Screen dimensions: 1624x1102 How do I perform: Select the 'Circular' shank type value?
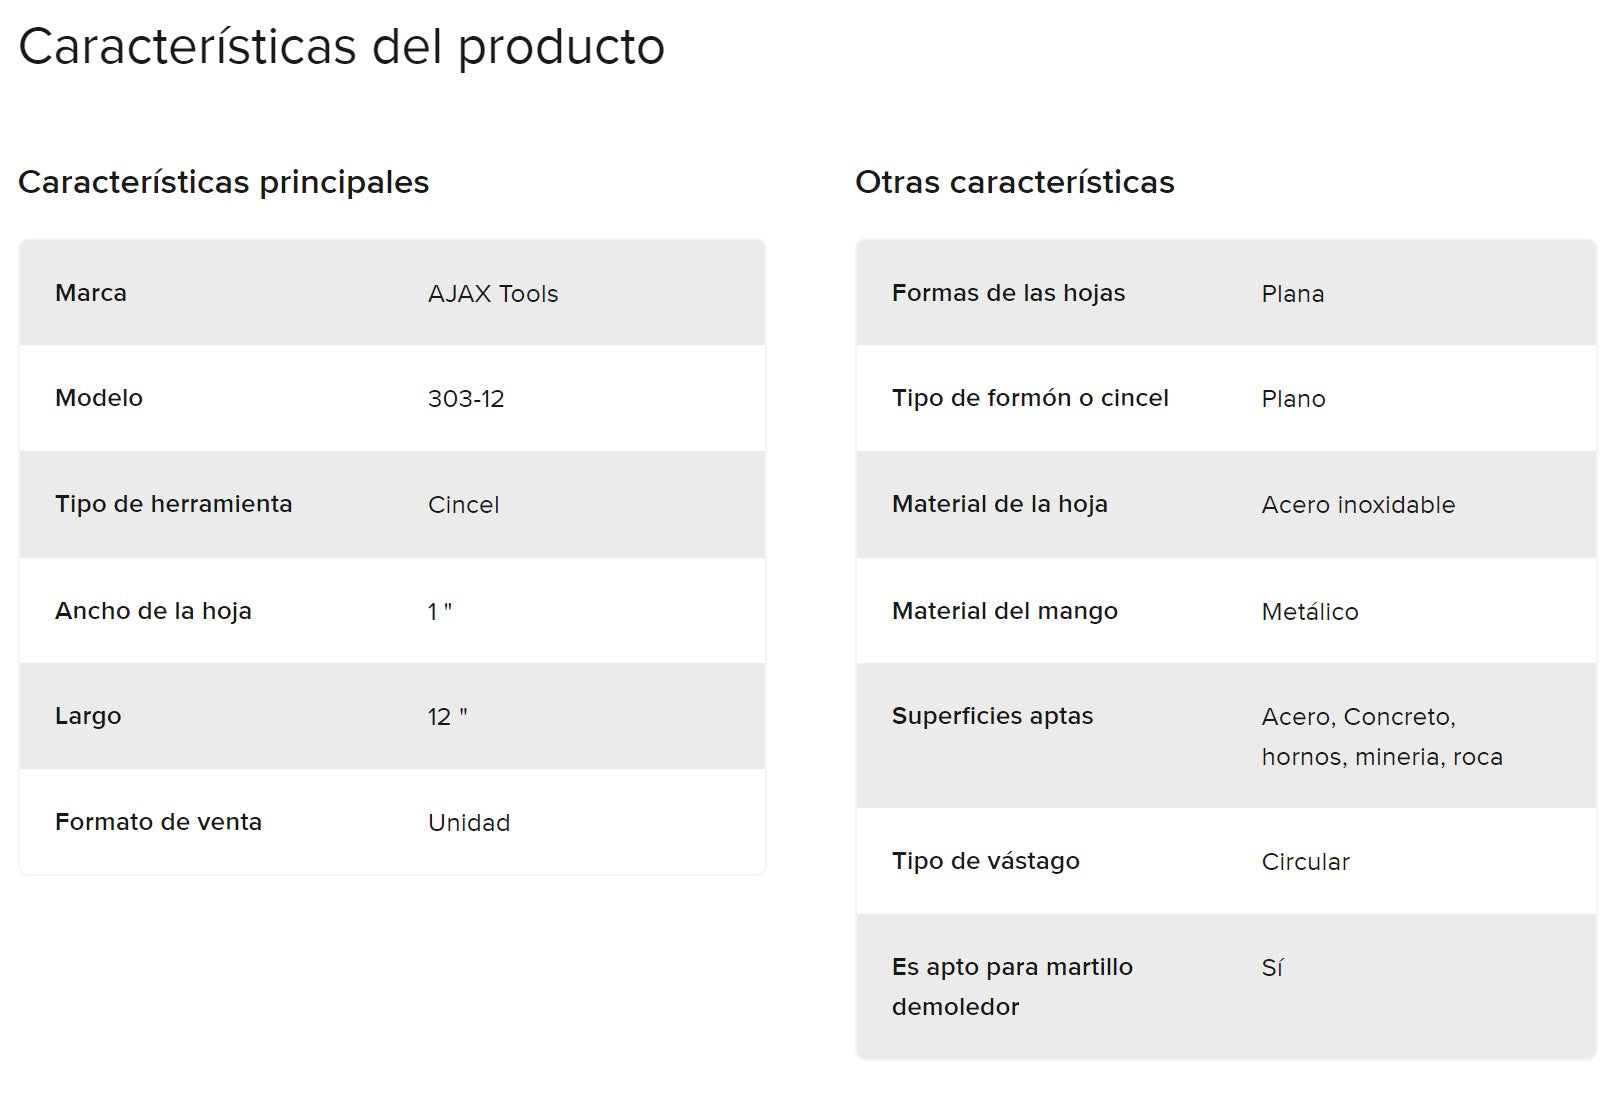[1305, 862]
